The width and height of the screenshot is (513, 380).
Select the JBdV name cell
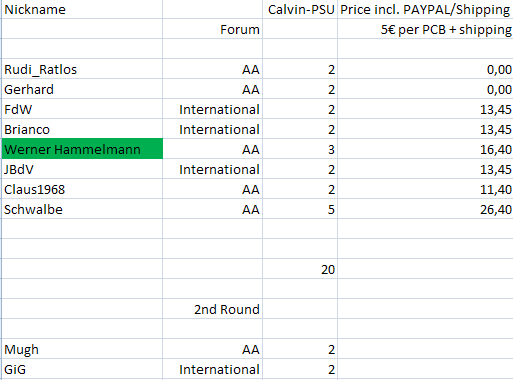pyautogui.click(x=82, y=169)
